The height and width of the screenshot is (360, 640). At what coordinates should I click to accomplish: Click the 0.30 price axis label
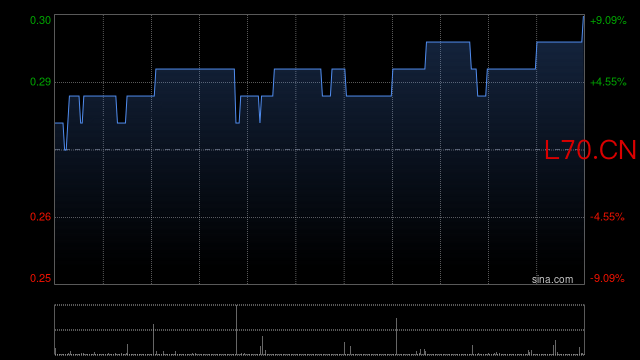tap(40, 20)
